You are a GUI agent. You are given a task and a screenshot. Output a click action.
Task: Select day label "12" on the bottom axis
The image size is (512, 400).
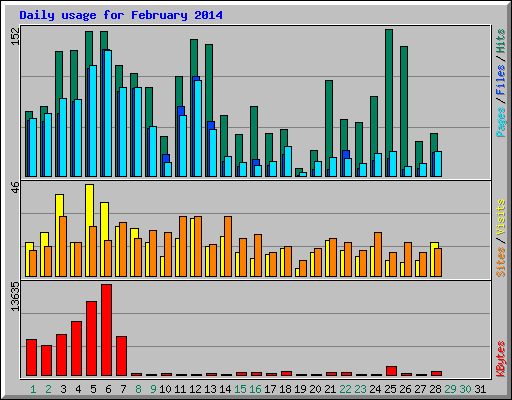[x=195, y=389]
